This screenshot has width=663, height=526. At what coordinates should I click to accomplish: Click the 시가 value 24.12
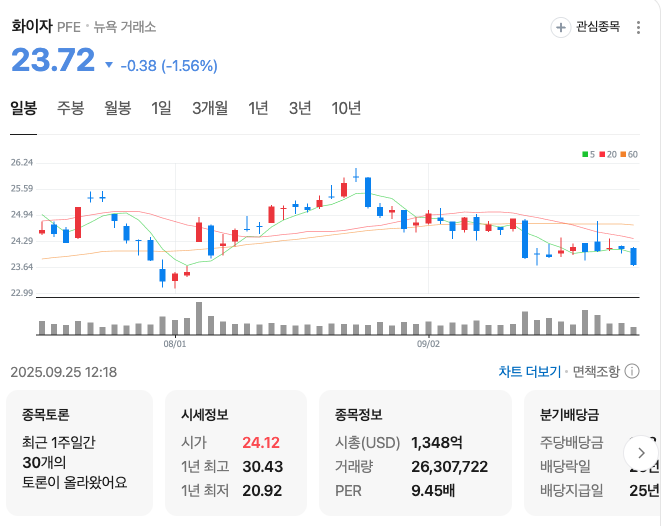coord(261,443)
